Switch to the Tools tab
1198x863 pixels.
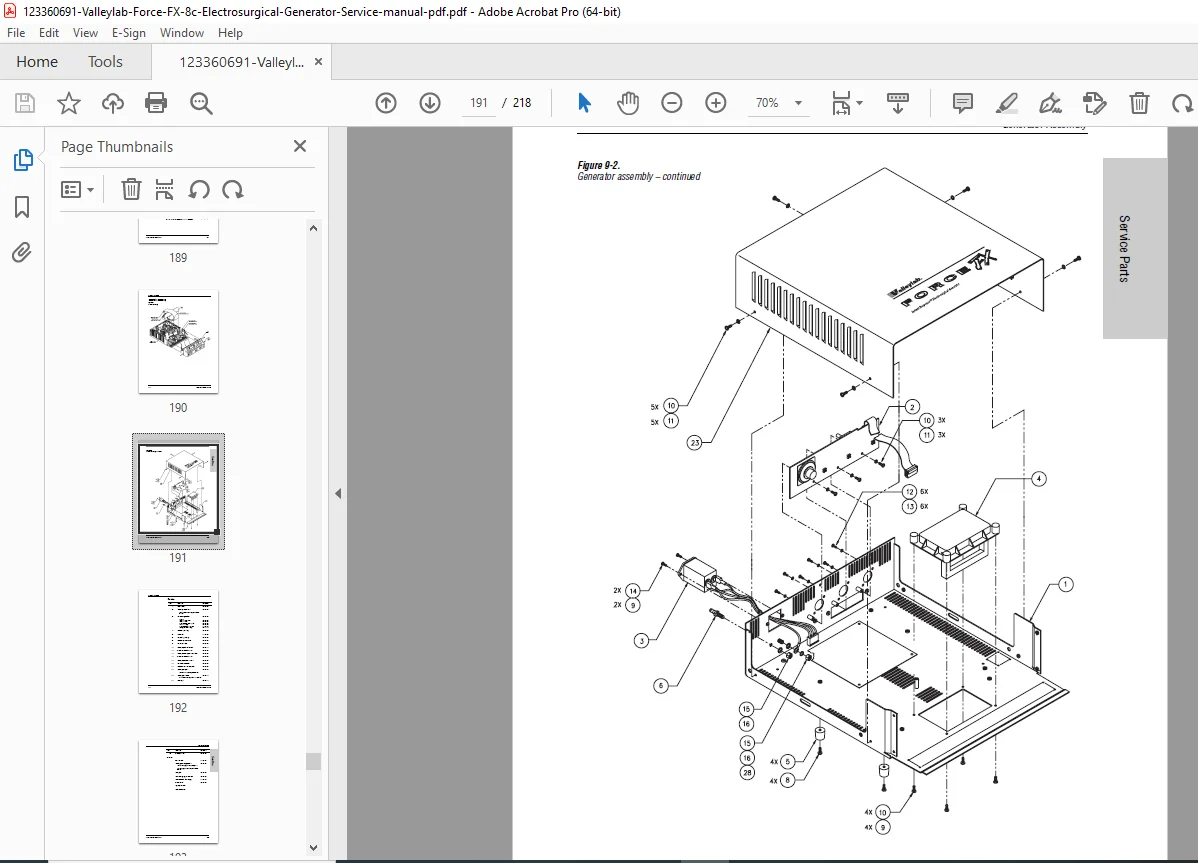(x=105, y=62)
